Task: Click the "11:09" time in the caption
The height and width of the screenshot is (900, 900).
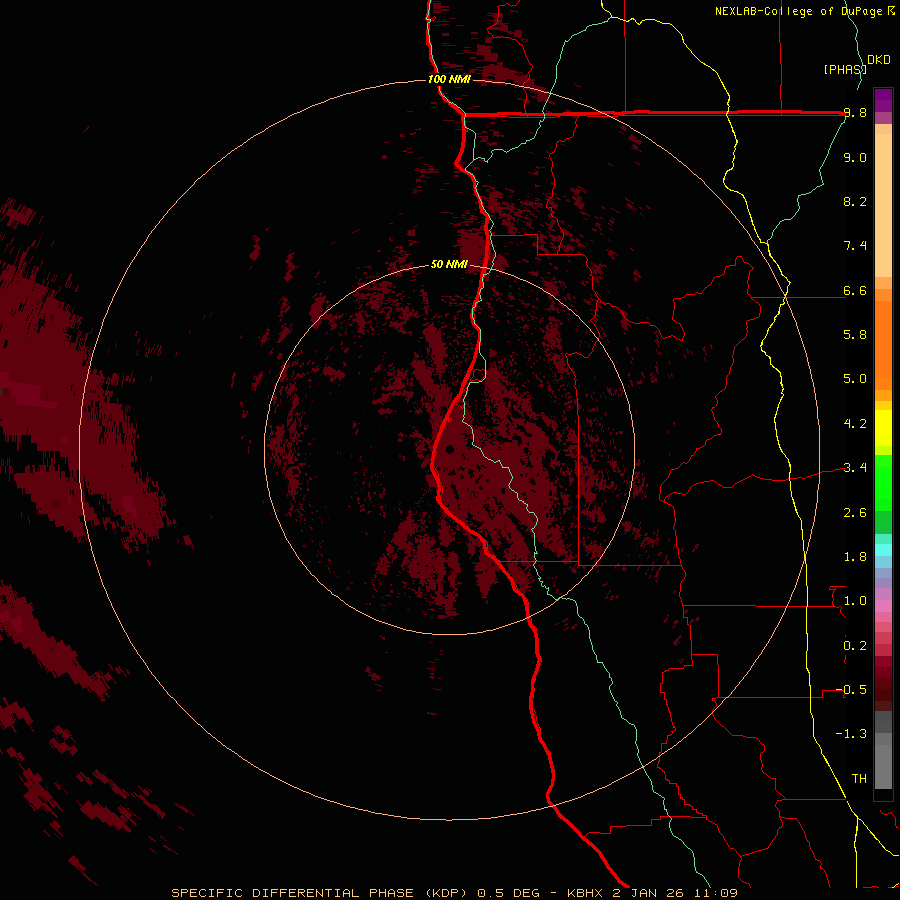Action: click(715, 893)
